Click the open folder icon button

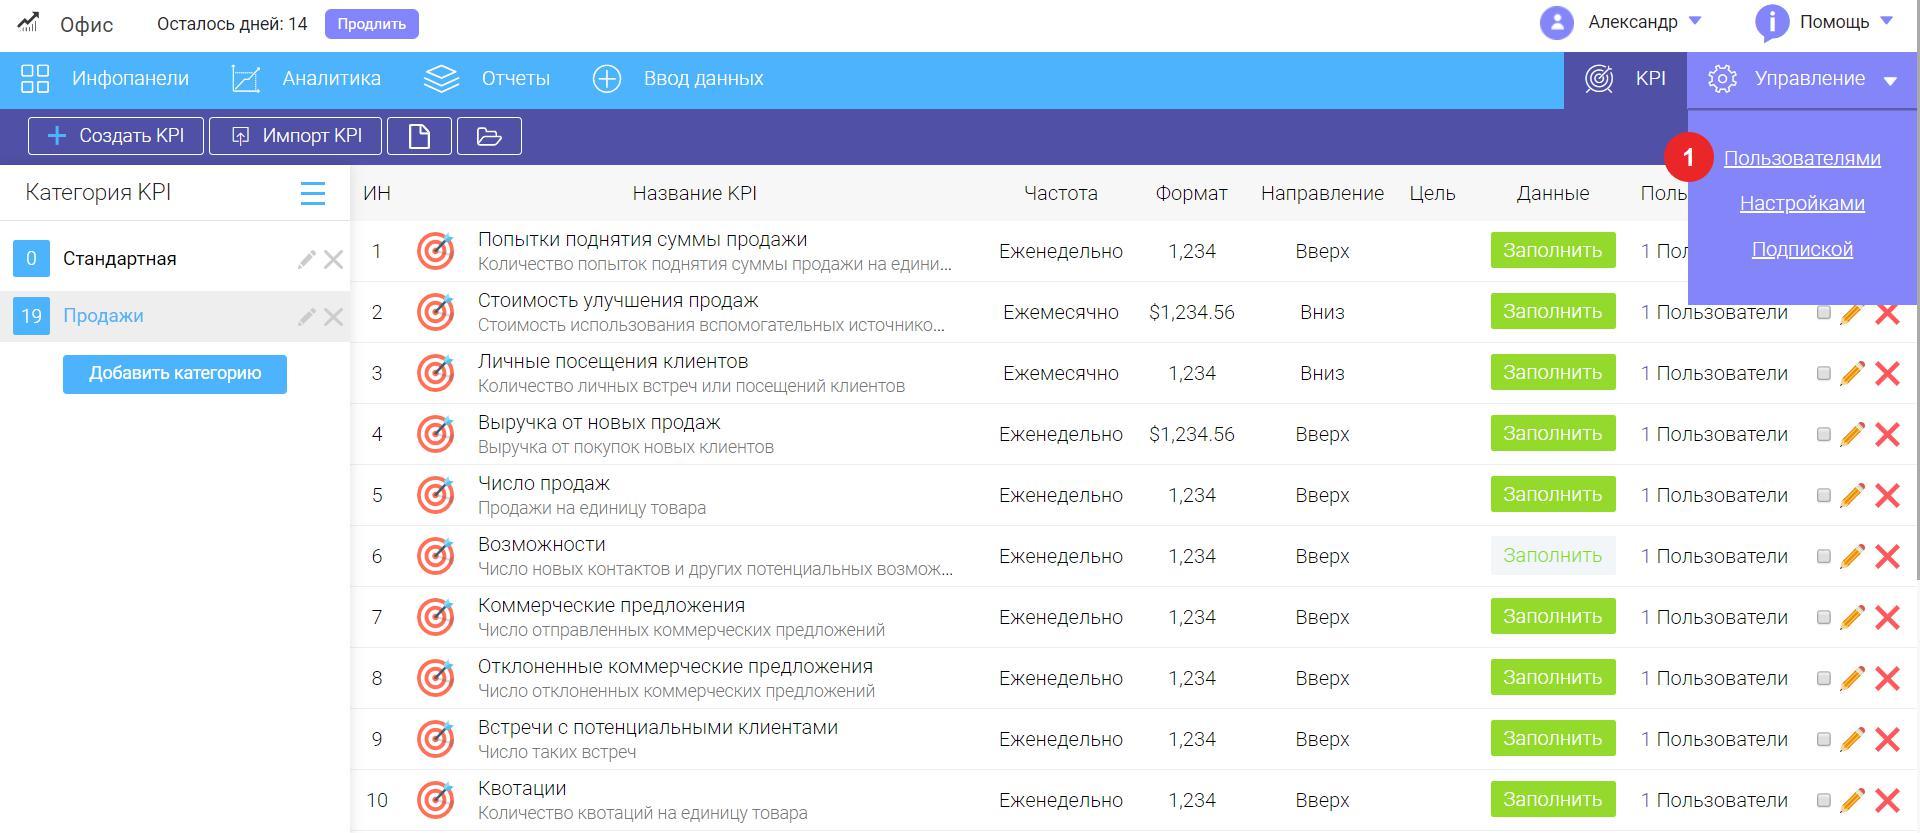489,136
